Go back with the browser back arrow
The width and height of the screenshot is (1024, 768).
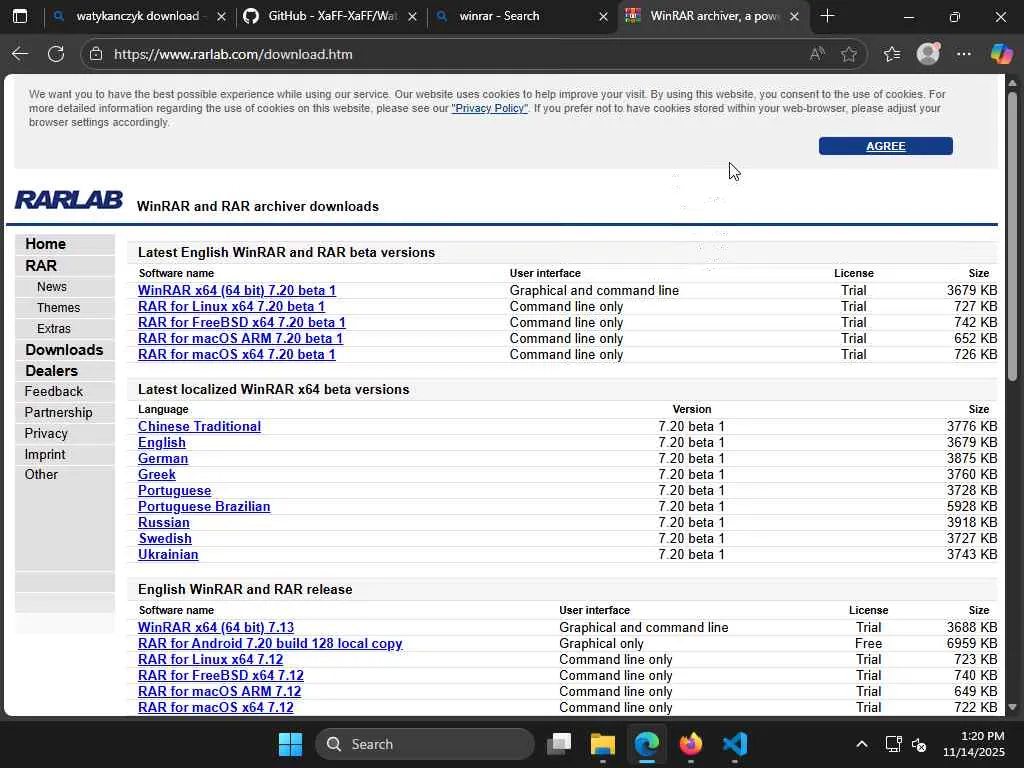(20, 54)
